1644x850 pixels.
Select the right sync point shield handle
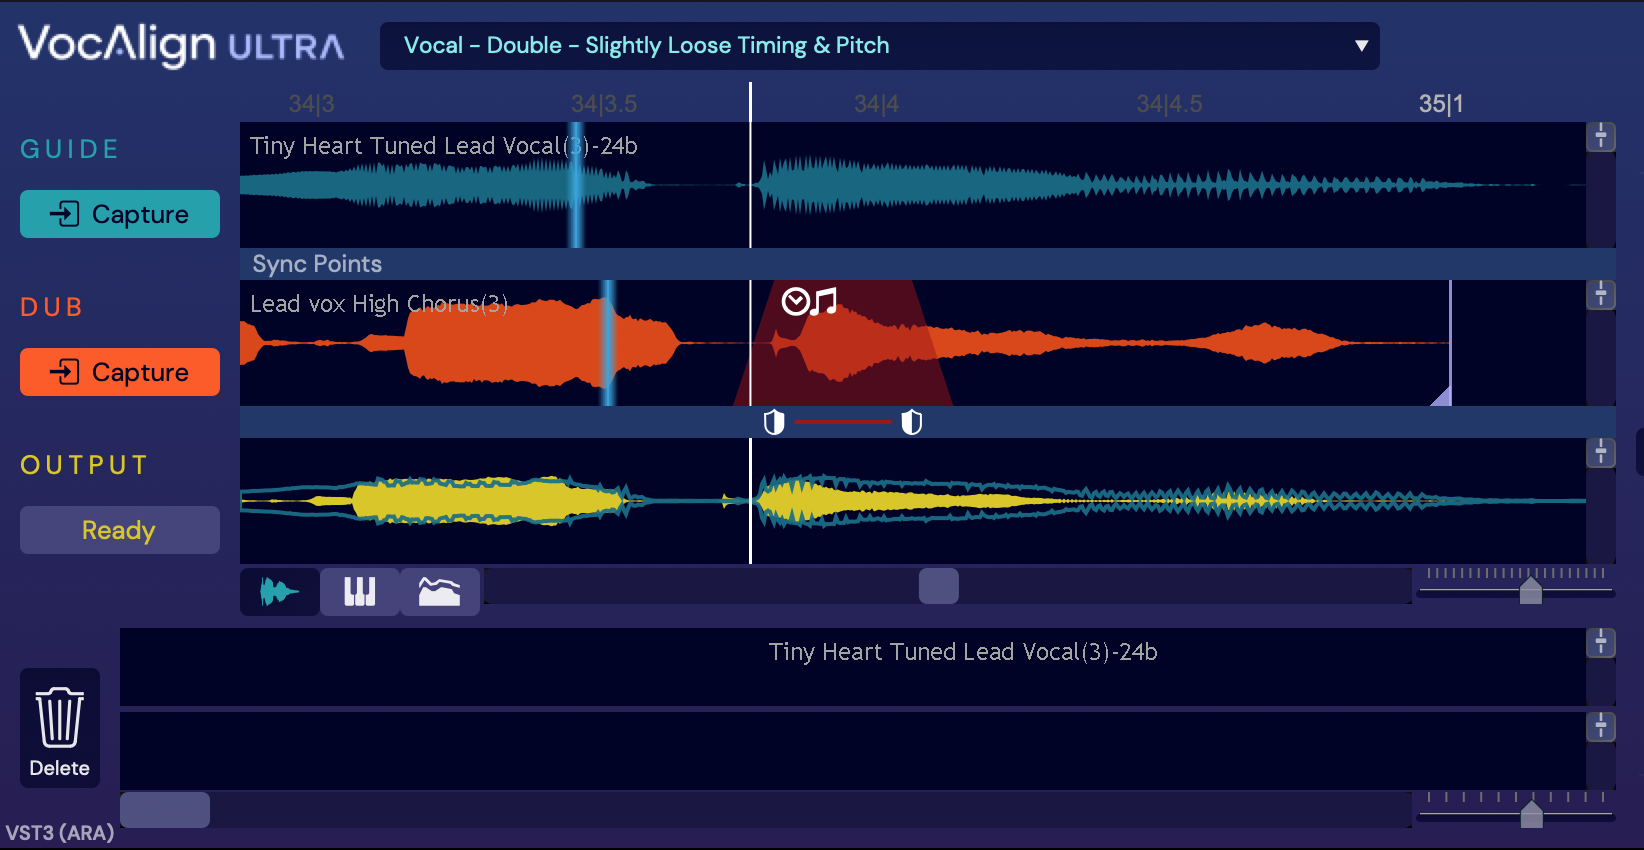(x=911, y=423)
